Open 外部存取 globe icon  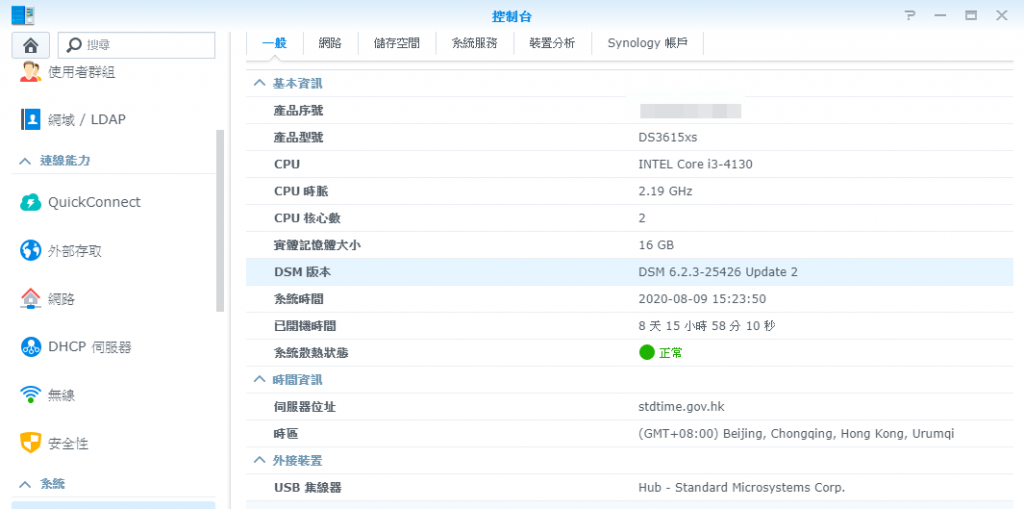tap(31, 251)
